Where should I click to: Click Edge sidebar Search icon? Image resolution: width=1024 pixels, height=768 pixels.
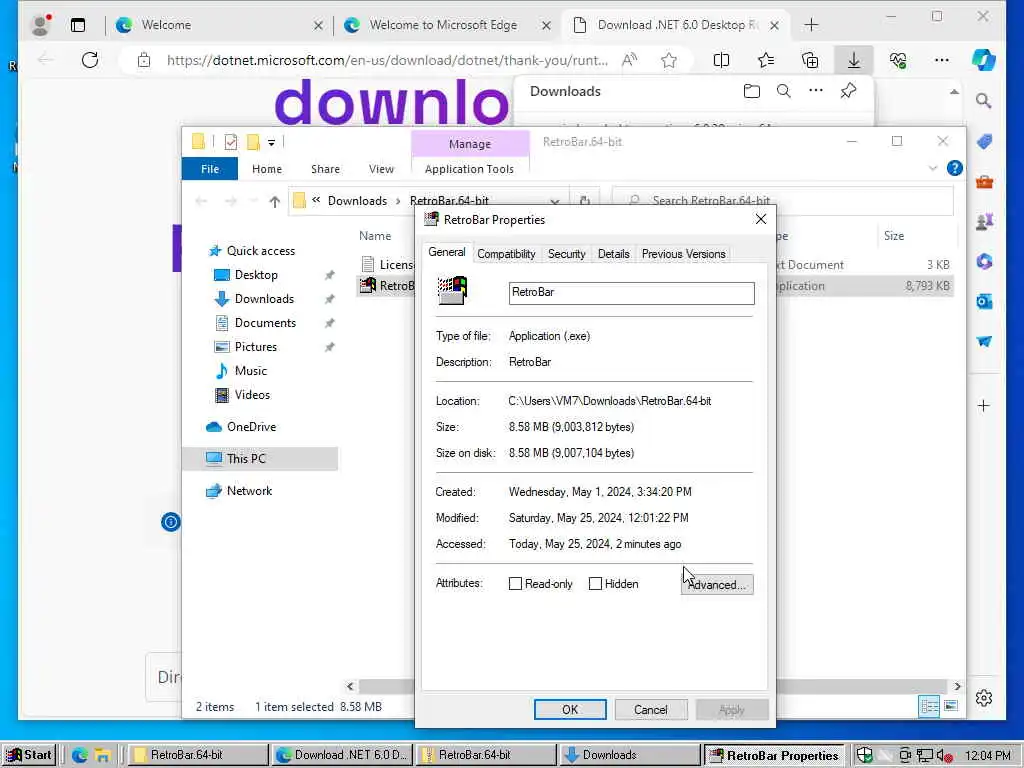(984, 101)
